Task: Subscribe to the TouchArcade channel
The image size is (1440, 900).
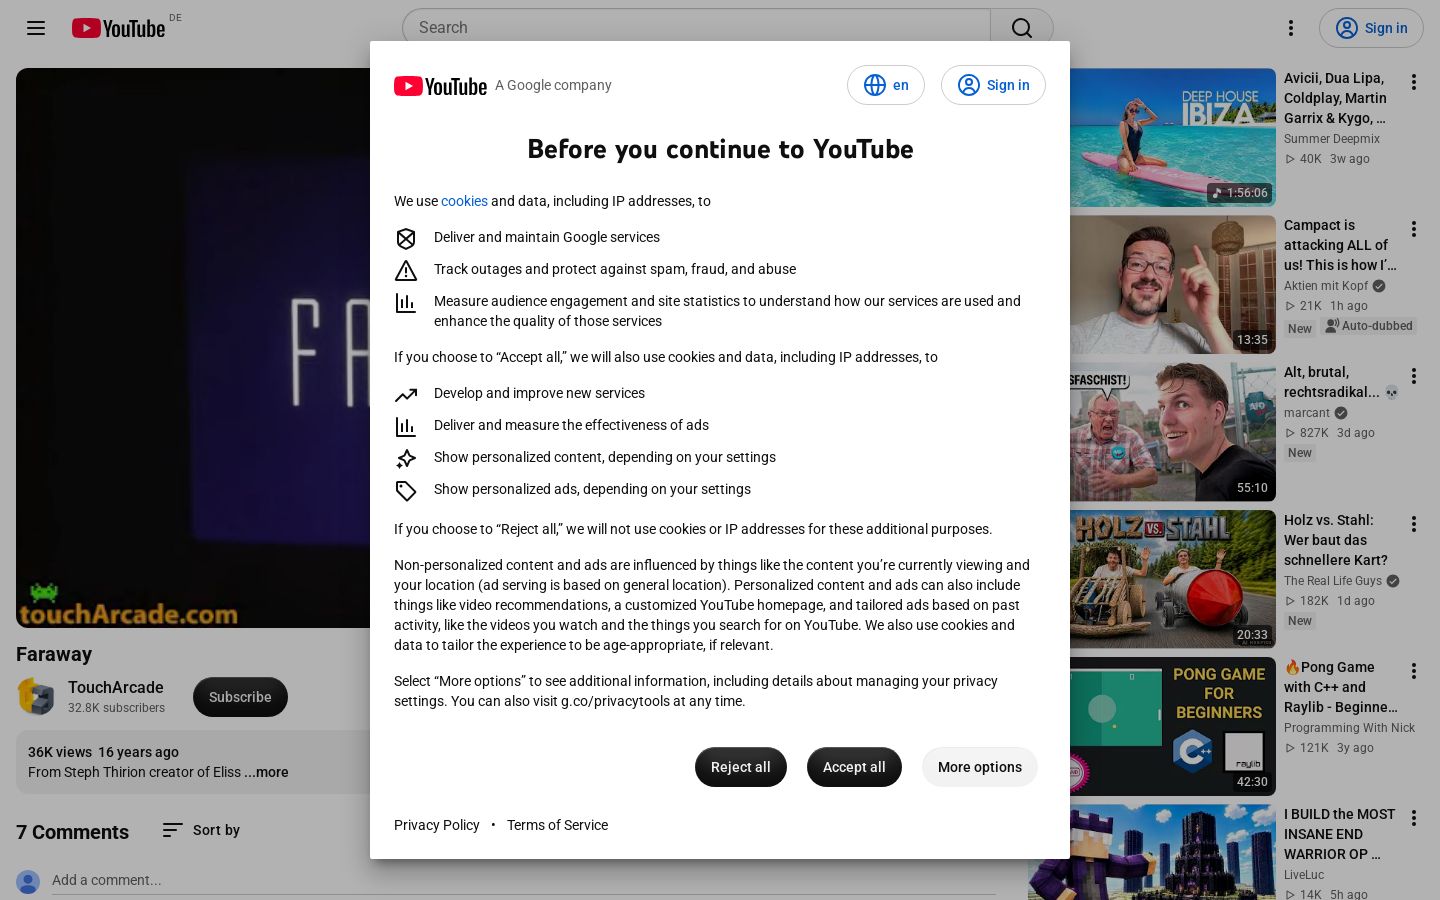Action: pos(240,697)
